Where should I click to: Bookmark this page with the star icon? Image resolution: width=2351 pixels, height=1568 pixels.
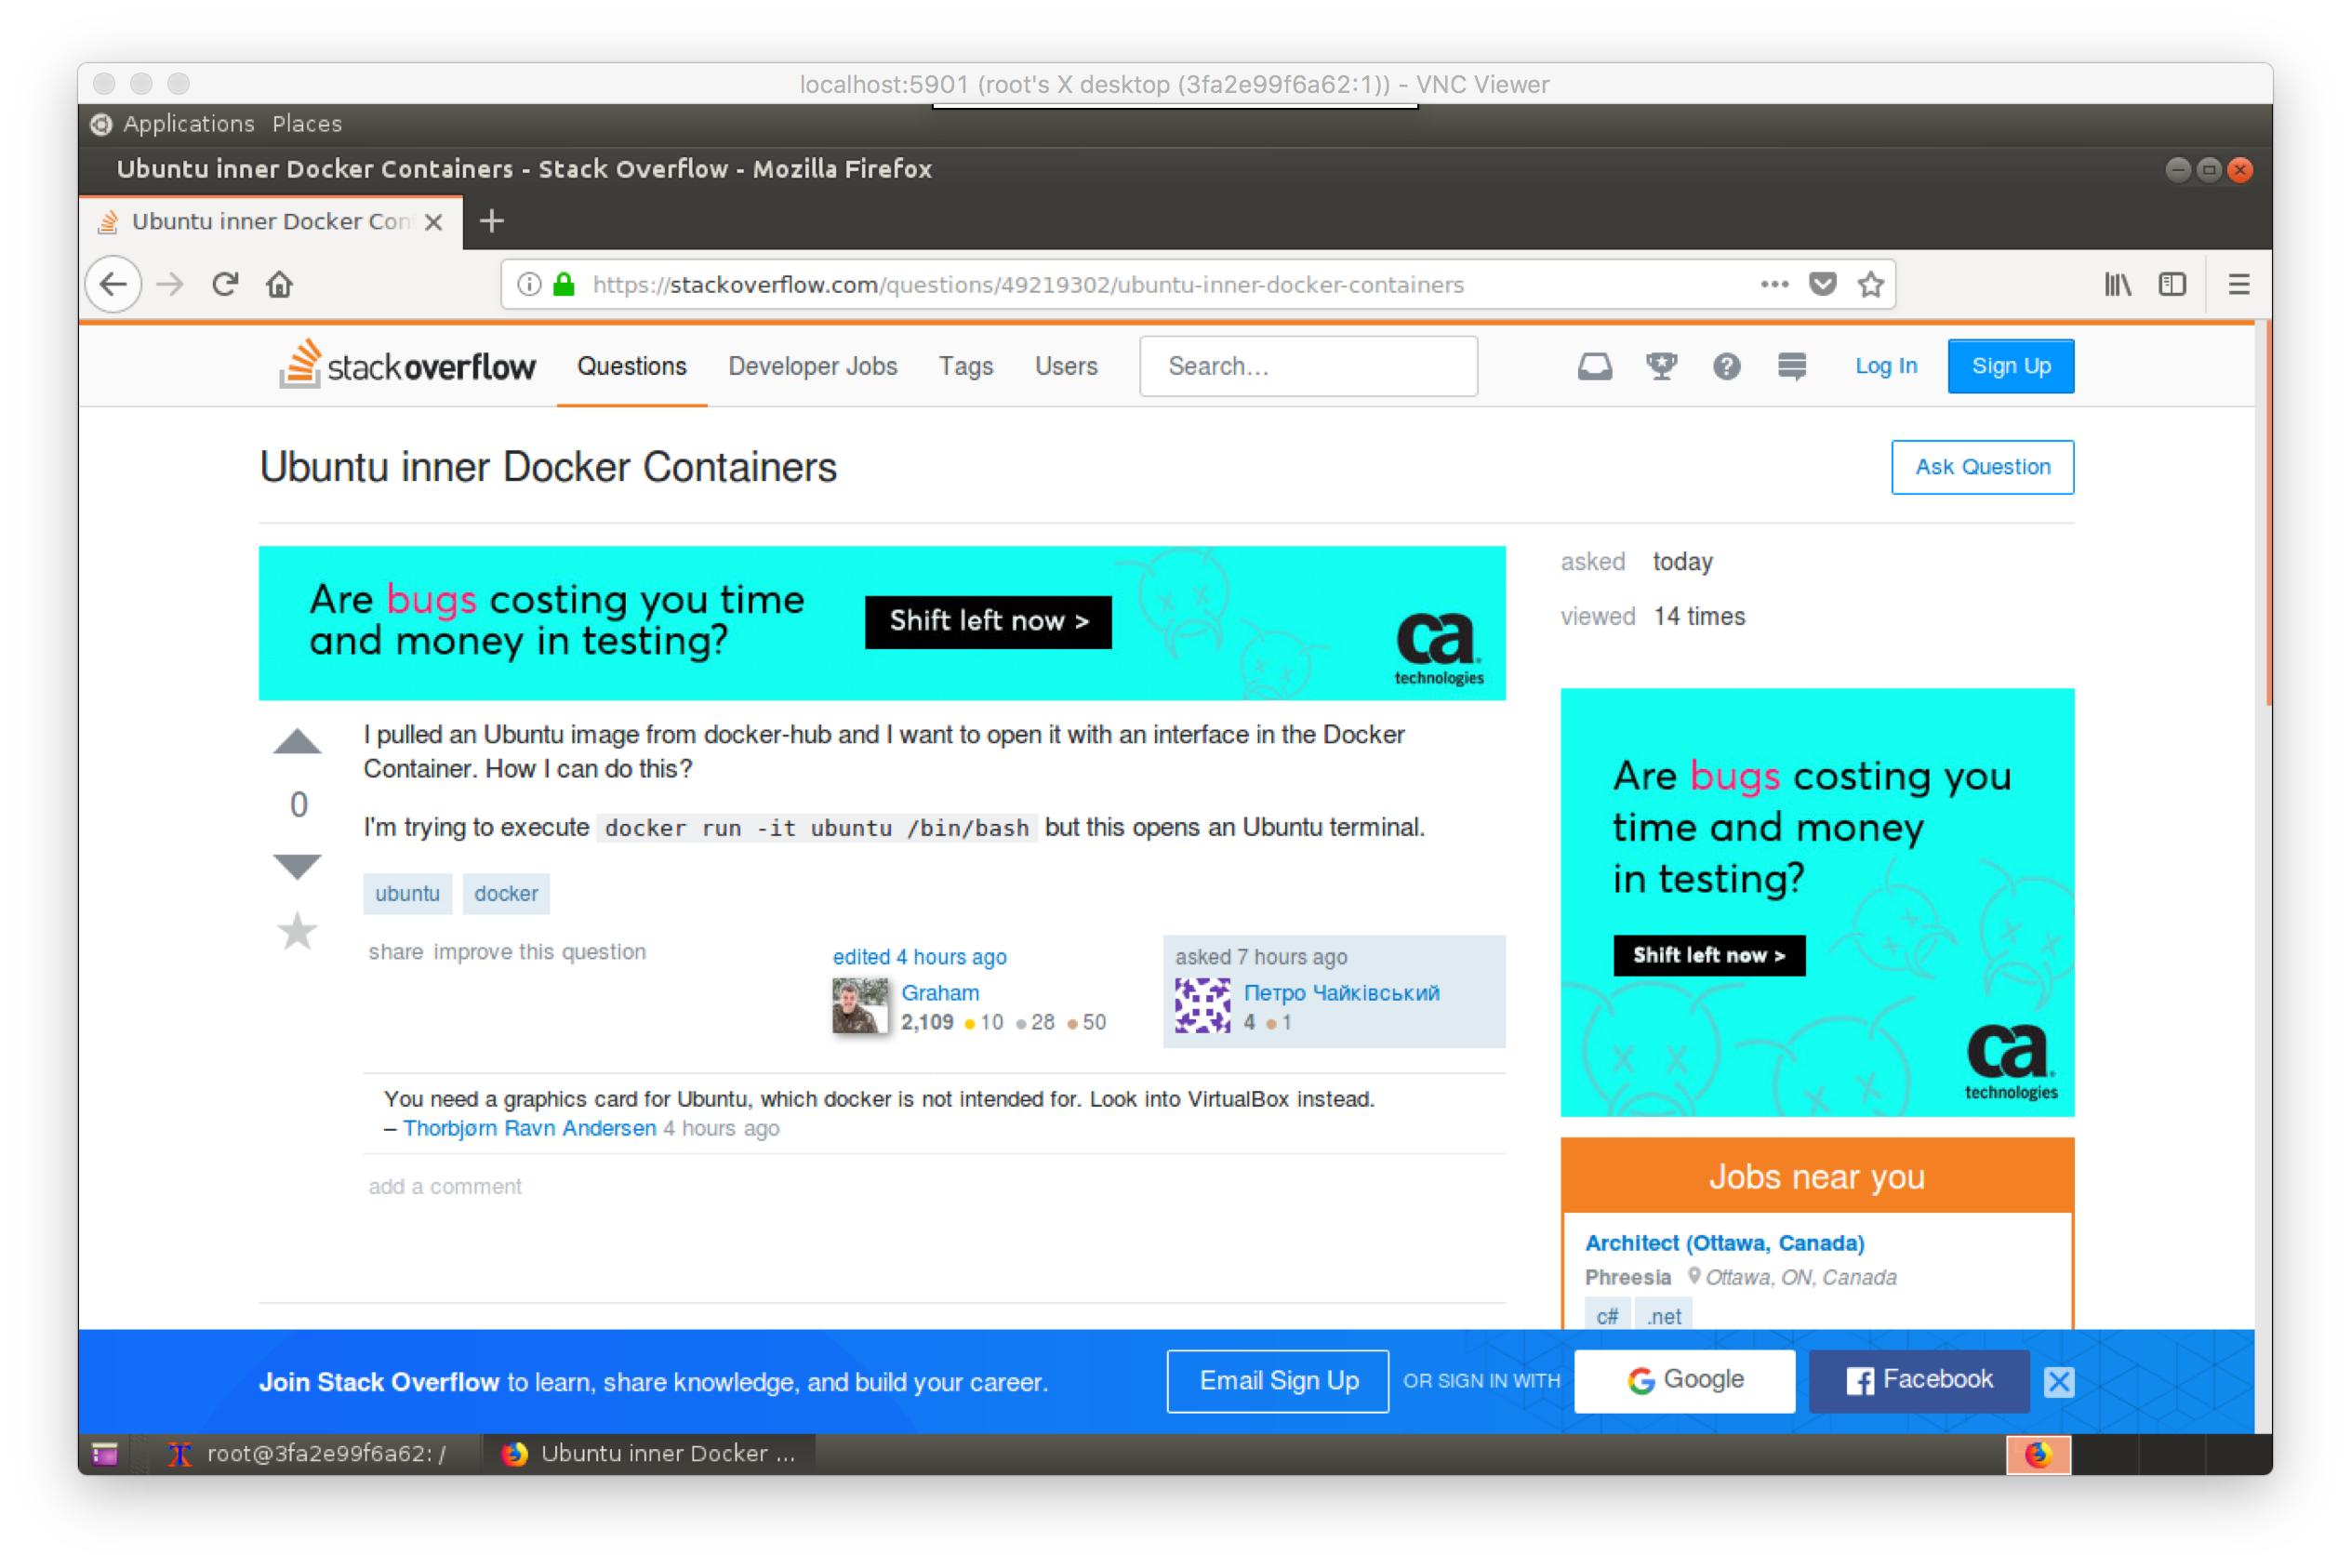1870,284
